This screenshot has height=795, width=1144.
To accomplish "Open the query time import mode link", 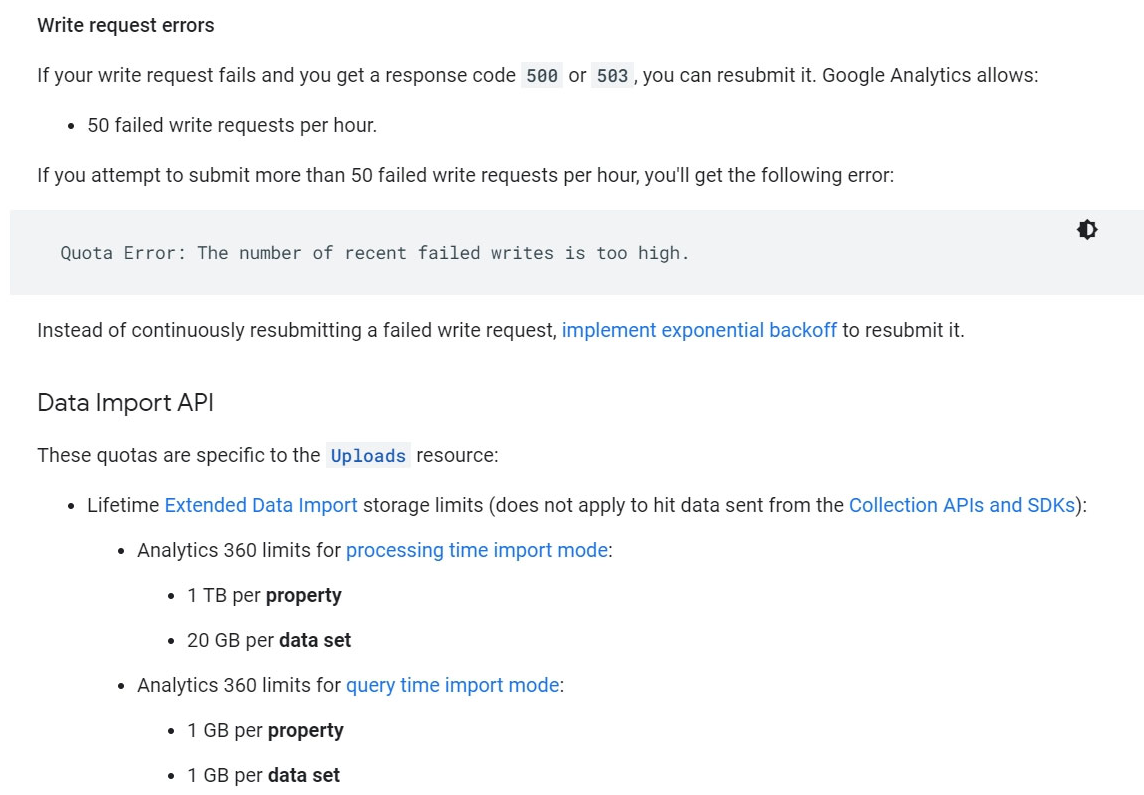I will (x=452, y=685).
